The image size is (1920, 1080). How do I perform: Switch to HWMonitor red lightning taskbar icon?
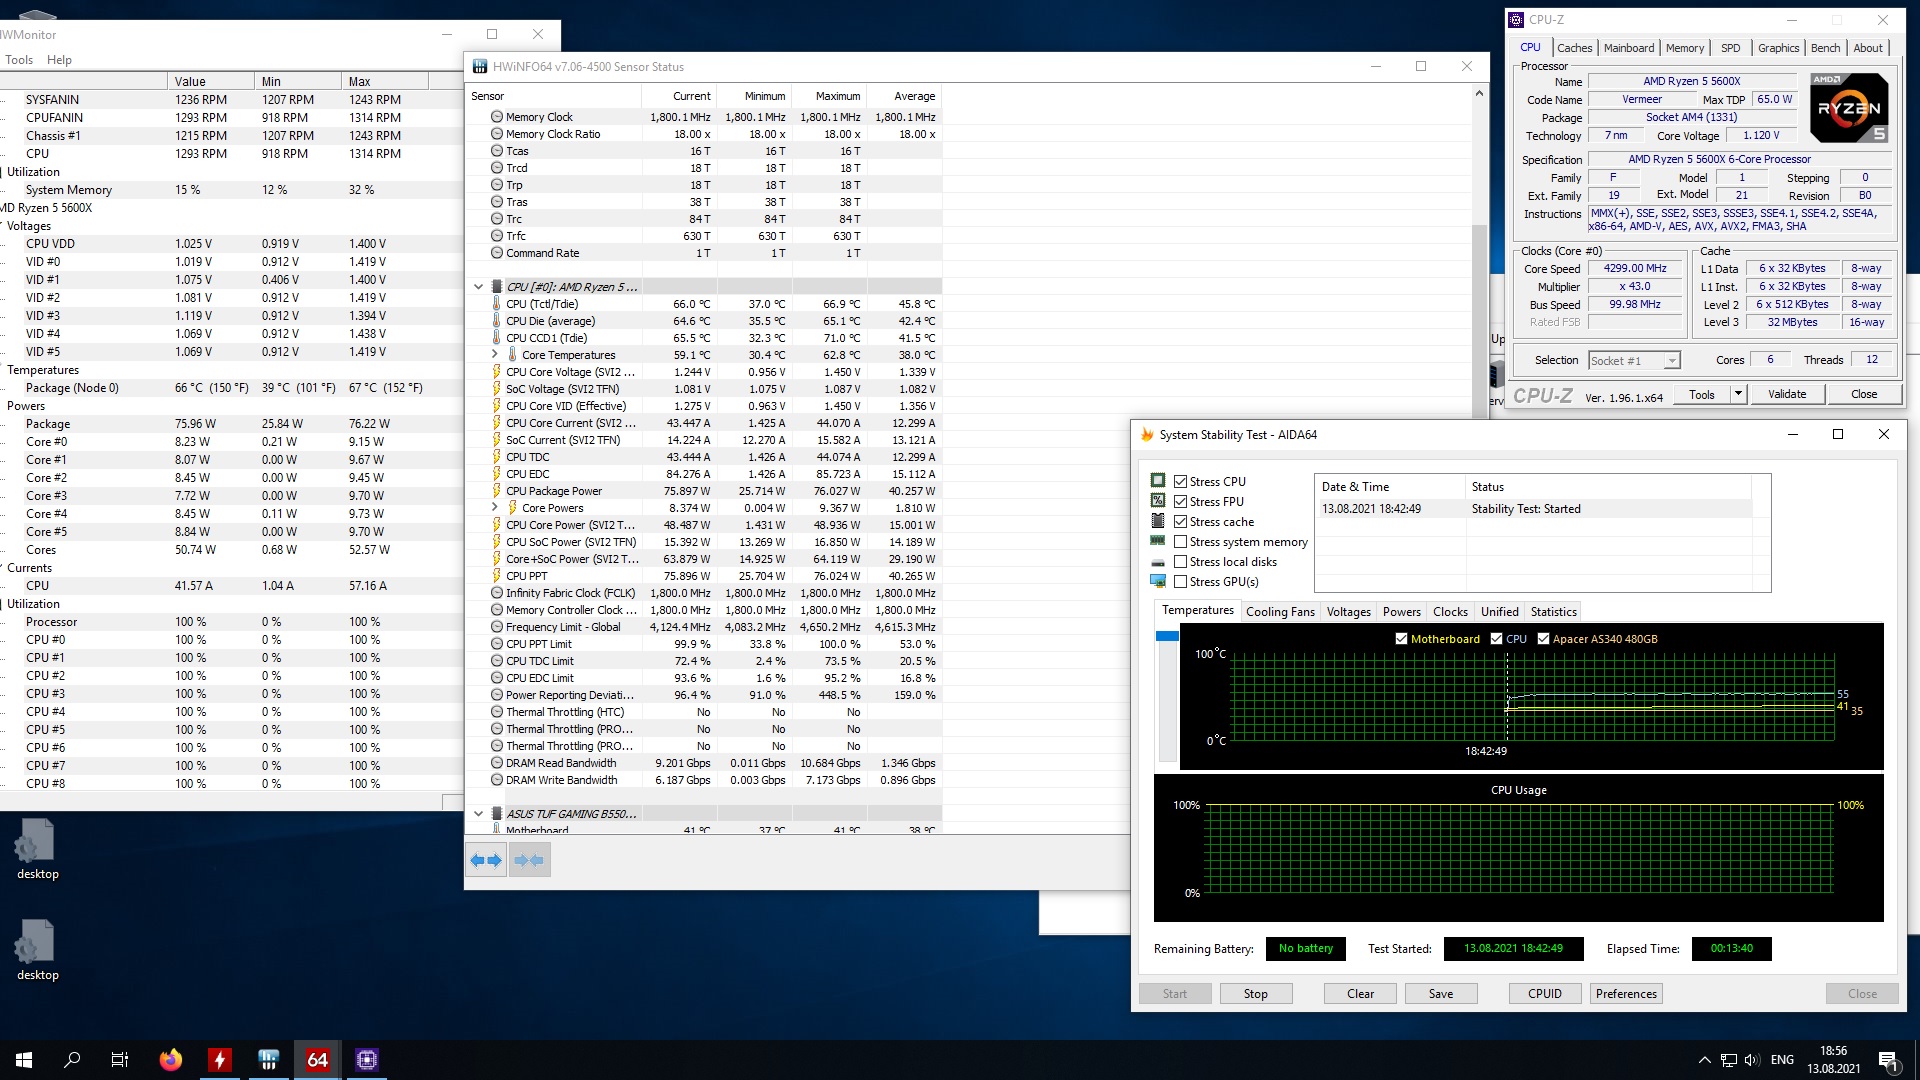(220, 1060)
